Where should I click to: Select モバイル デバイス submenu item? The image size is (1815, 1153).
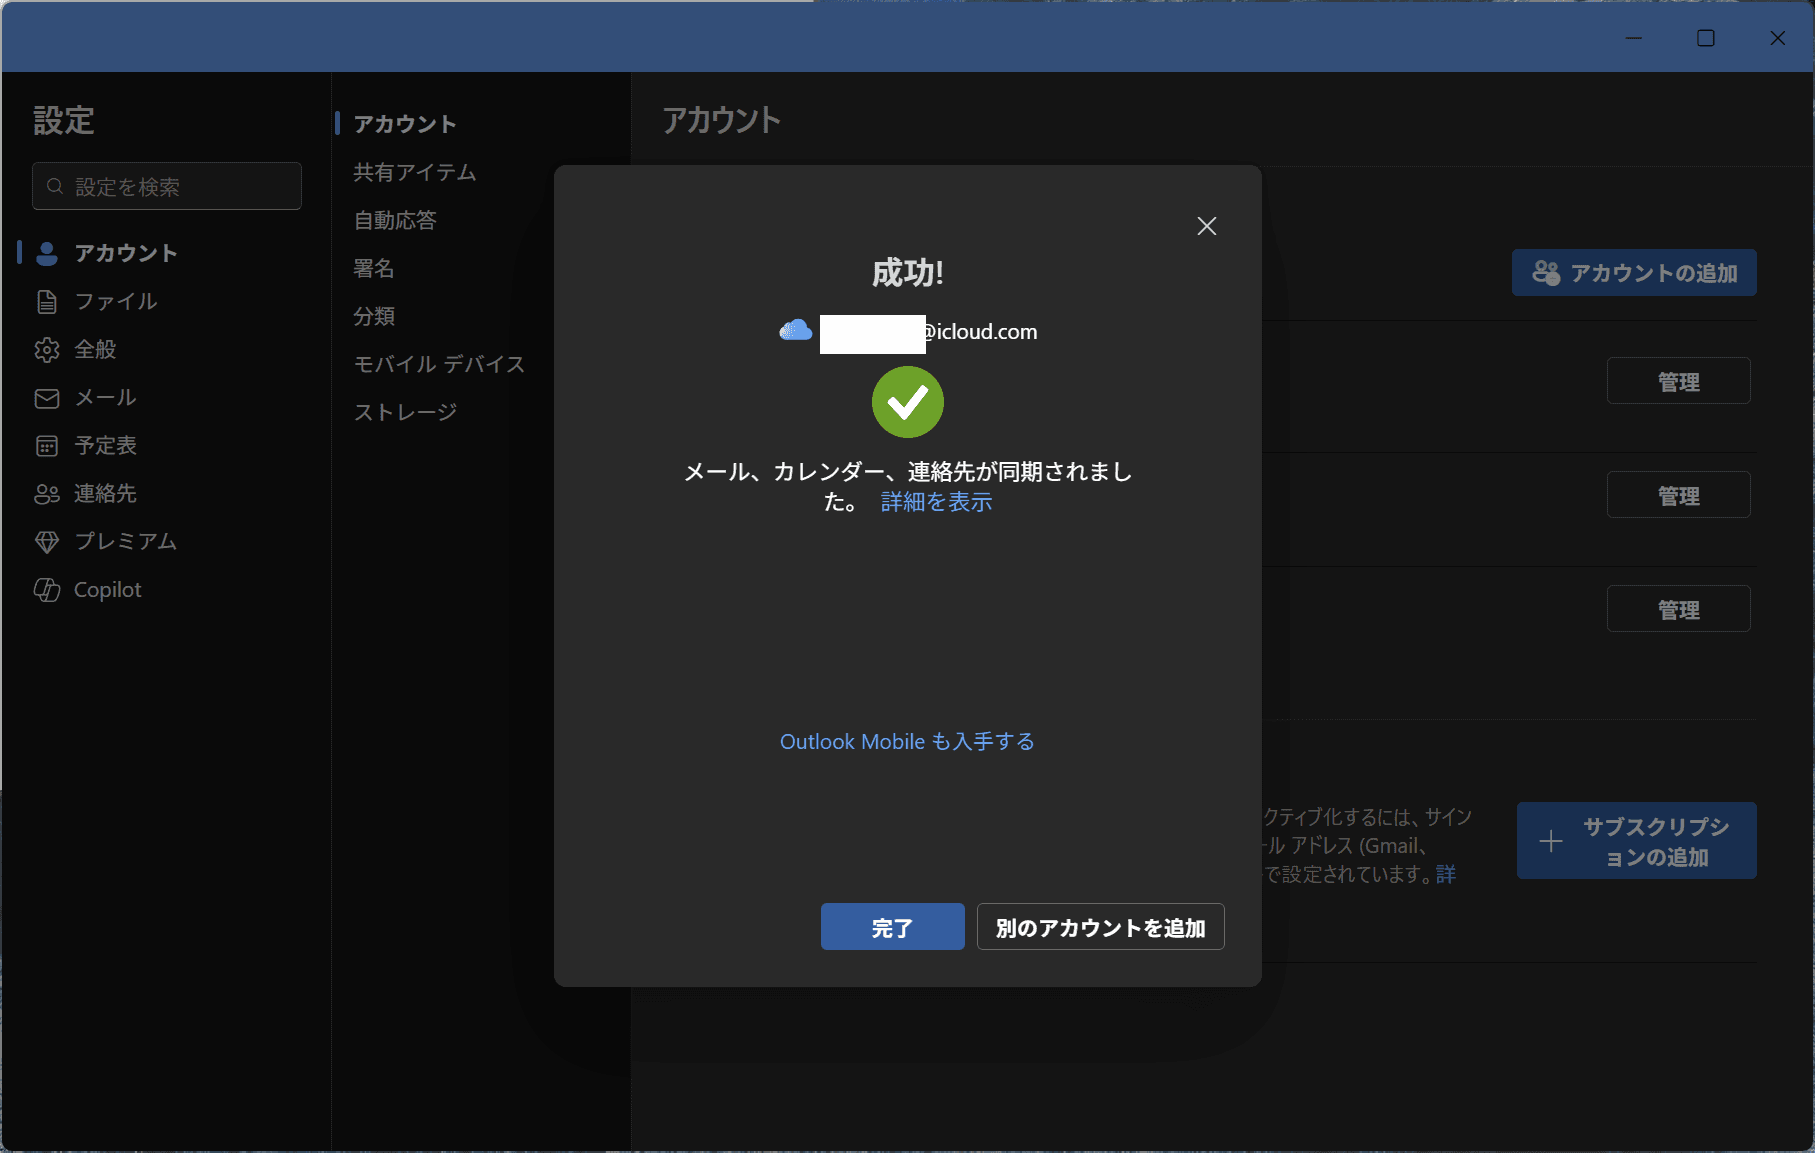coord(439,364)
